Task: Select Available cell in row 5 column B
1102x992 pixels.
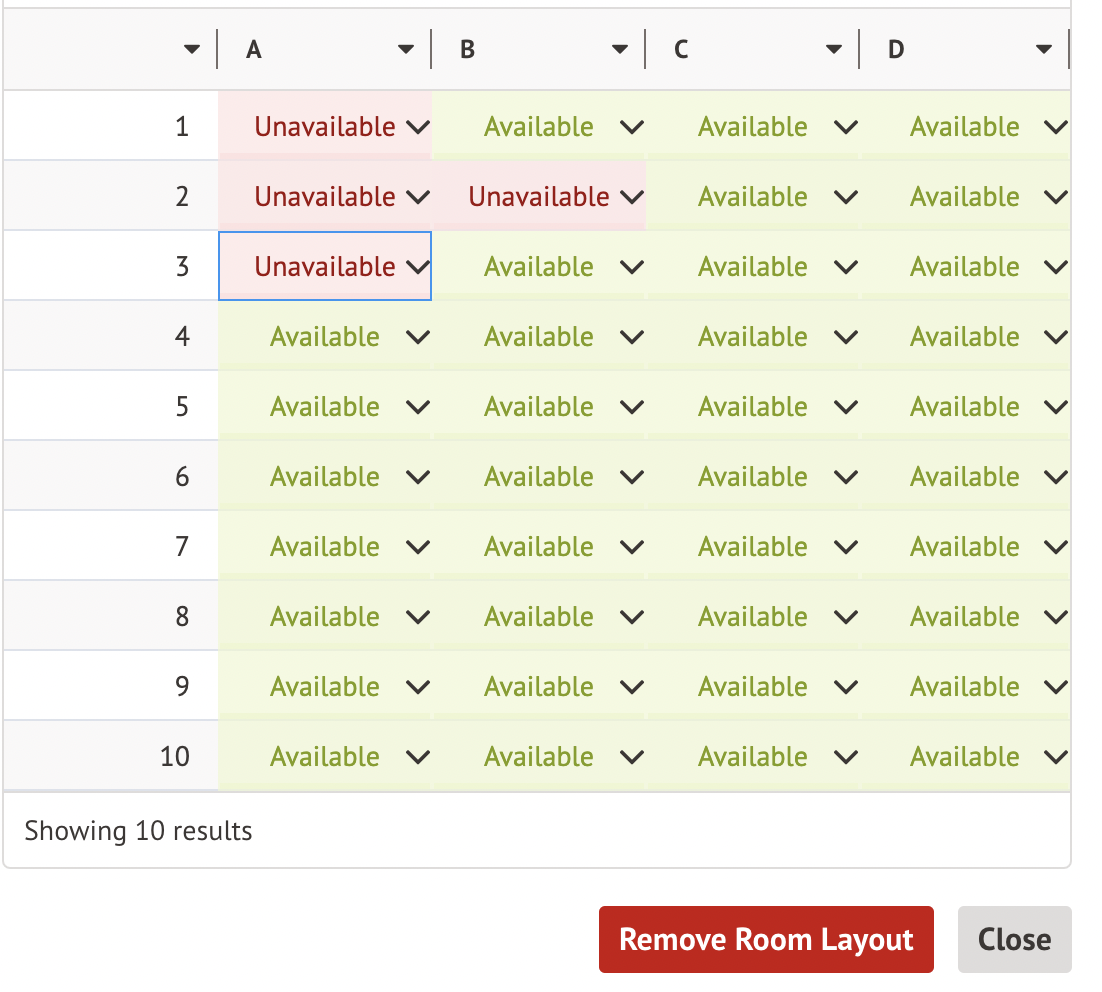Action: pyautogui.click(x=538, y=407)
